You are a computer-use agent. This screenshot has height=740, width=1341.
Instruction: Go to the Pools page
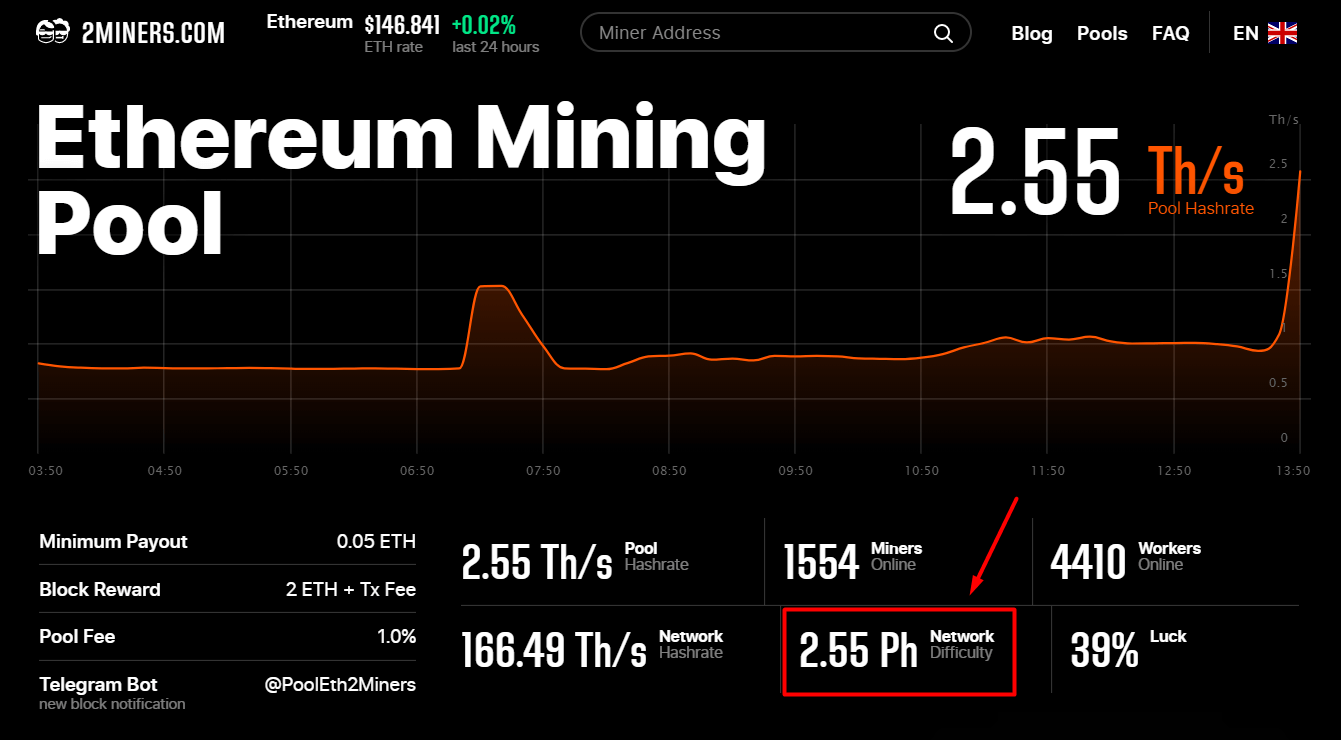pyautogui.click(x=1102, y=33)
